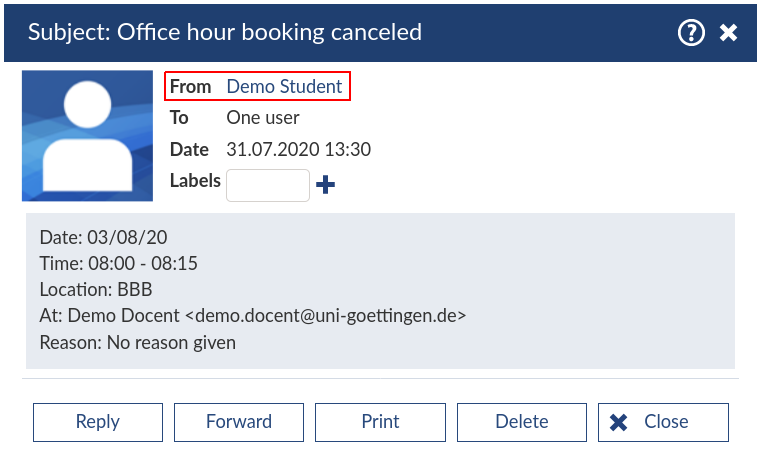760x469 pixels.
Task: Click the docent email address line
Action: click(253, 316)
